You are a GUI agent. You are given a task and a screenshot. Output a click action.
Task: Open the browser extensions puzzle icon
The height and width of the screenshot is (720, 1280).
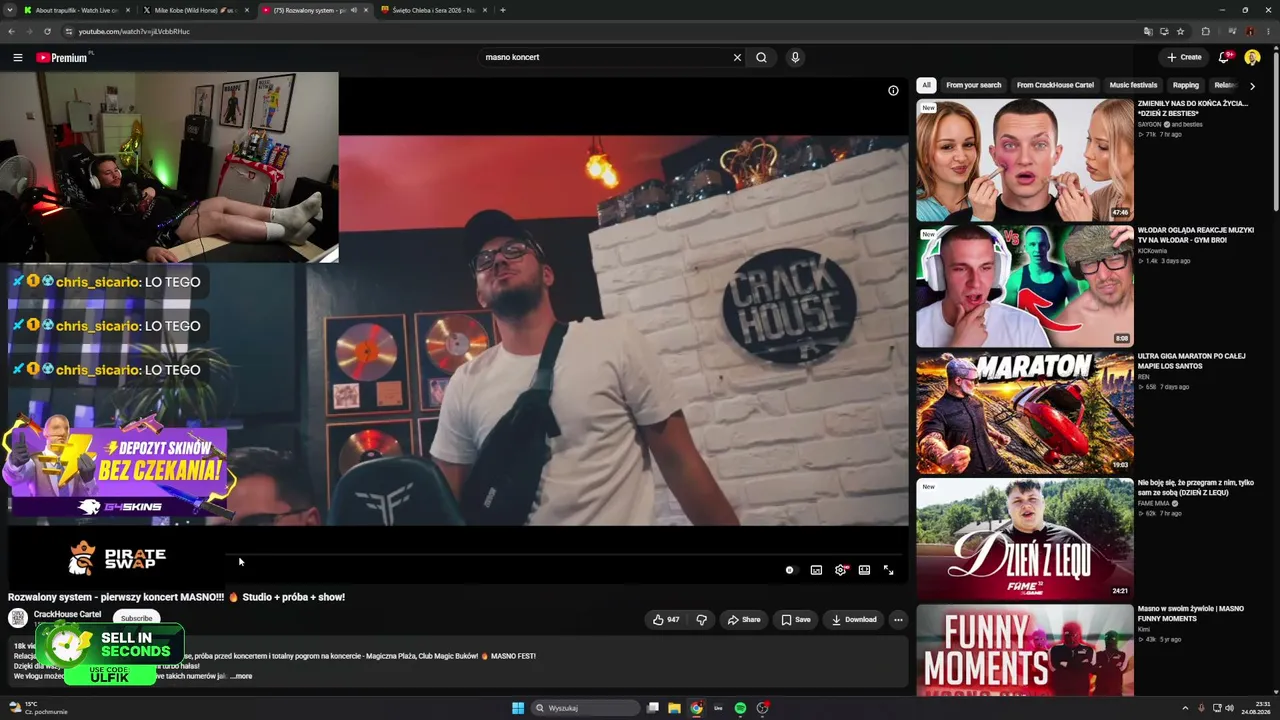[x=1206, y=31]
